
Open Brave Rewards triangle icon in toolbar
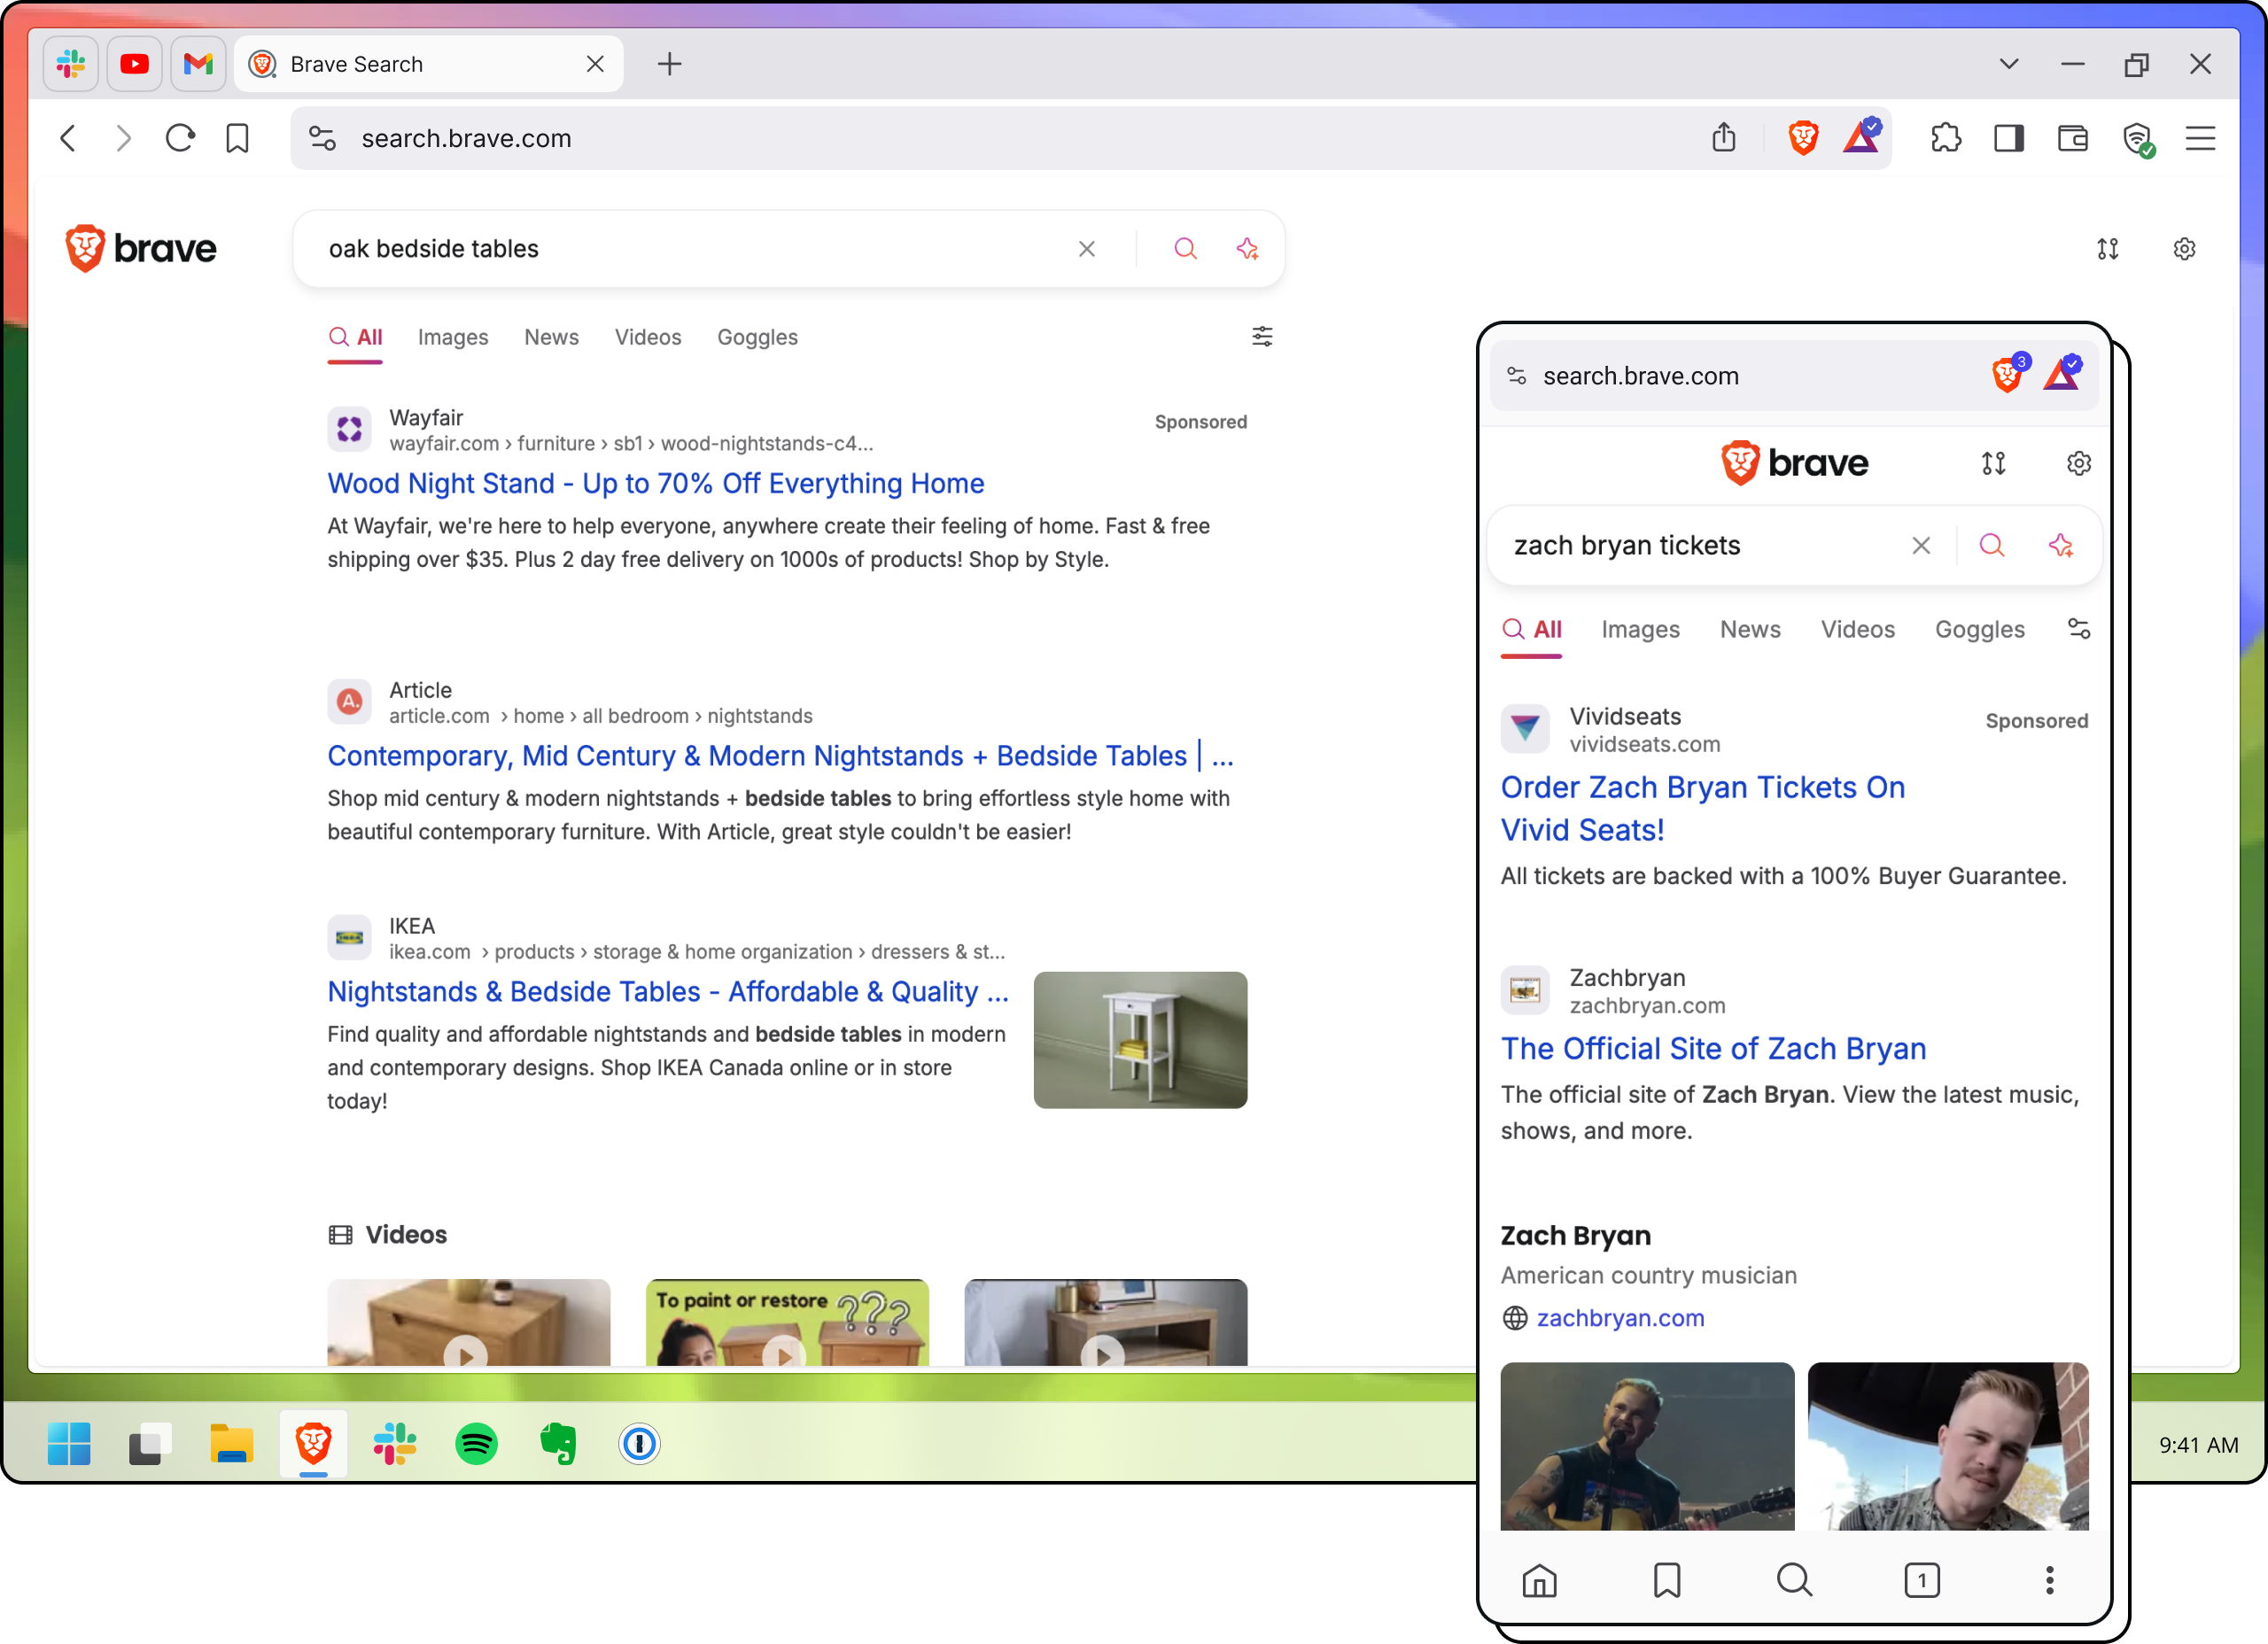click(1861, 138)
